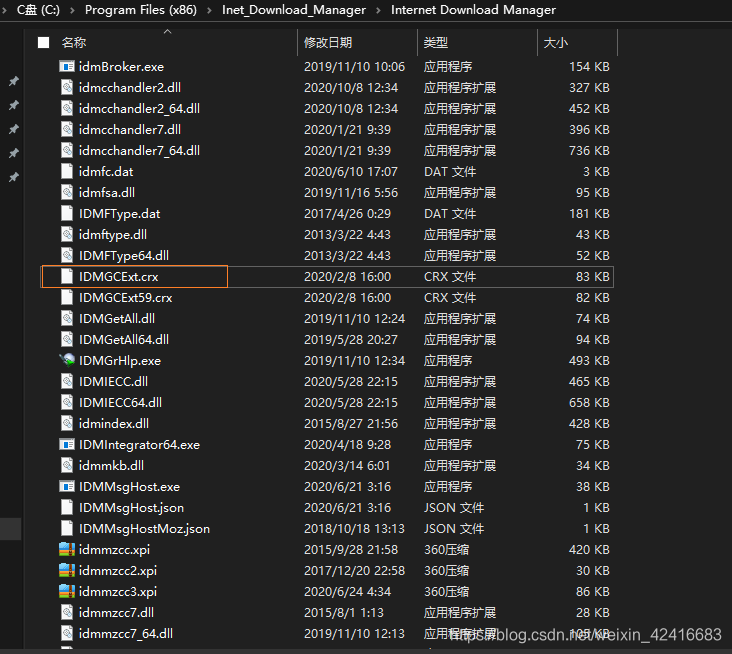Select the idmfc.dat file name
Screen dimensions: 732x654
(106, 172)
